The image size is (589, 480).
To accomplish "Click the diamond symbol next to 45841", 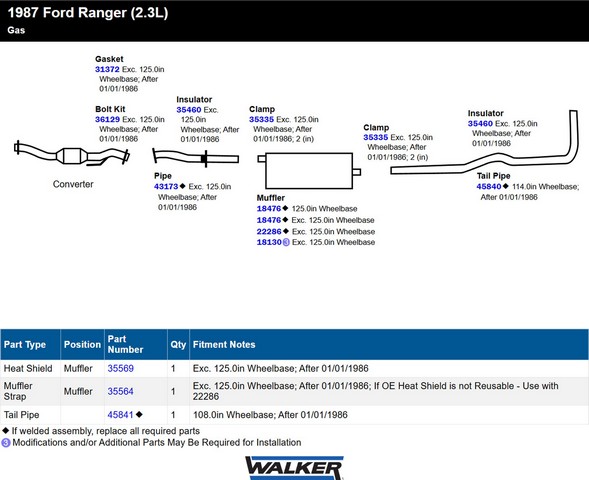I will [139, 415].
